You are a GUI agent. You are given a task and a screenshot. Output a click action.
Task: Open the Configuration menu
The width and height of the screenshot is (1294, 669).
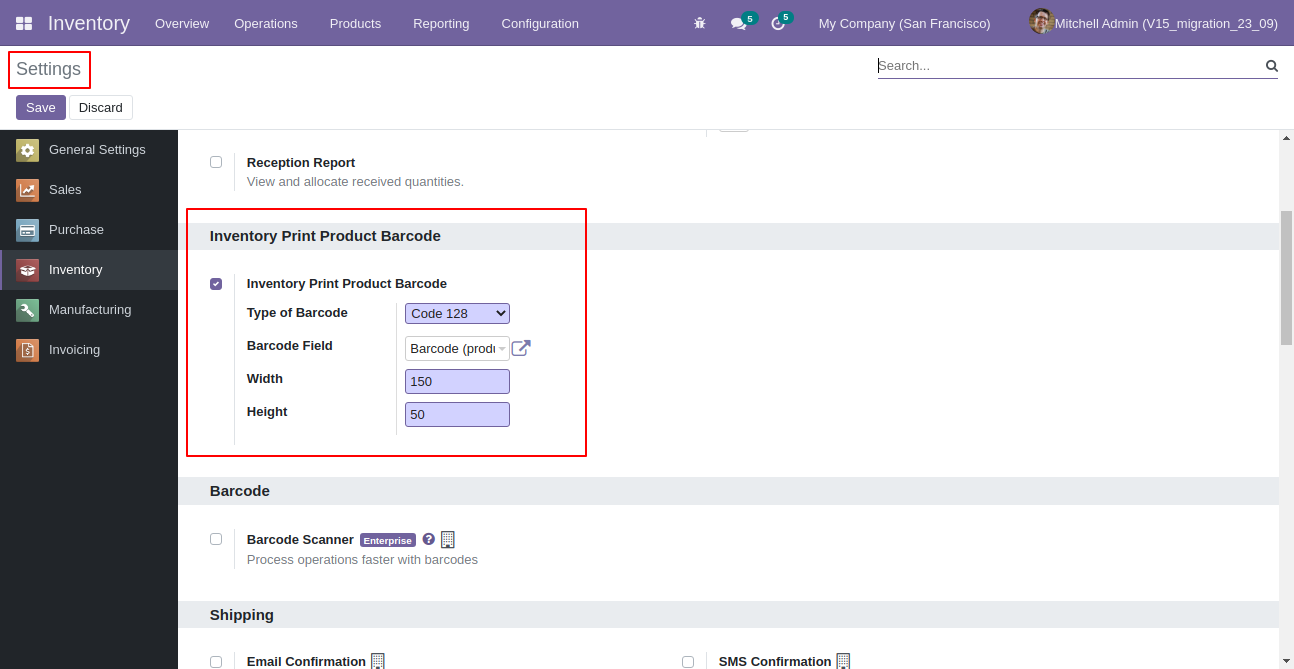540,23
